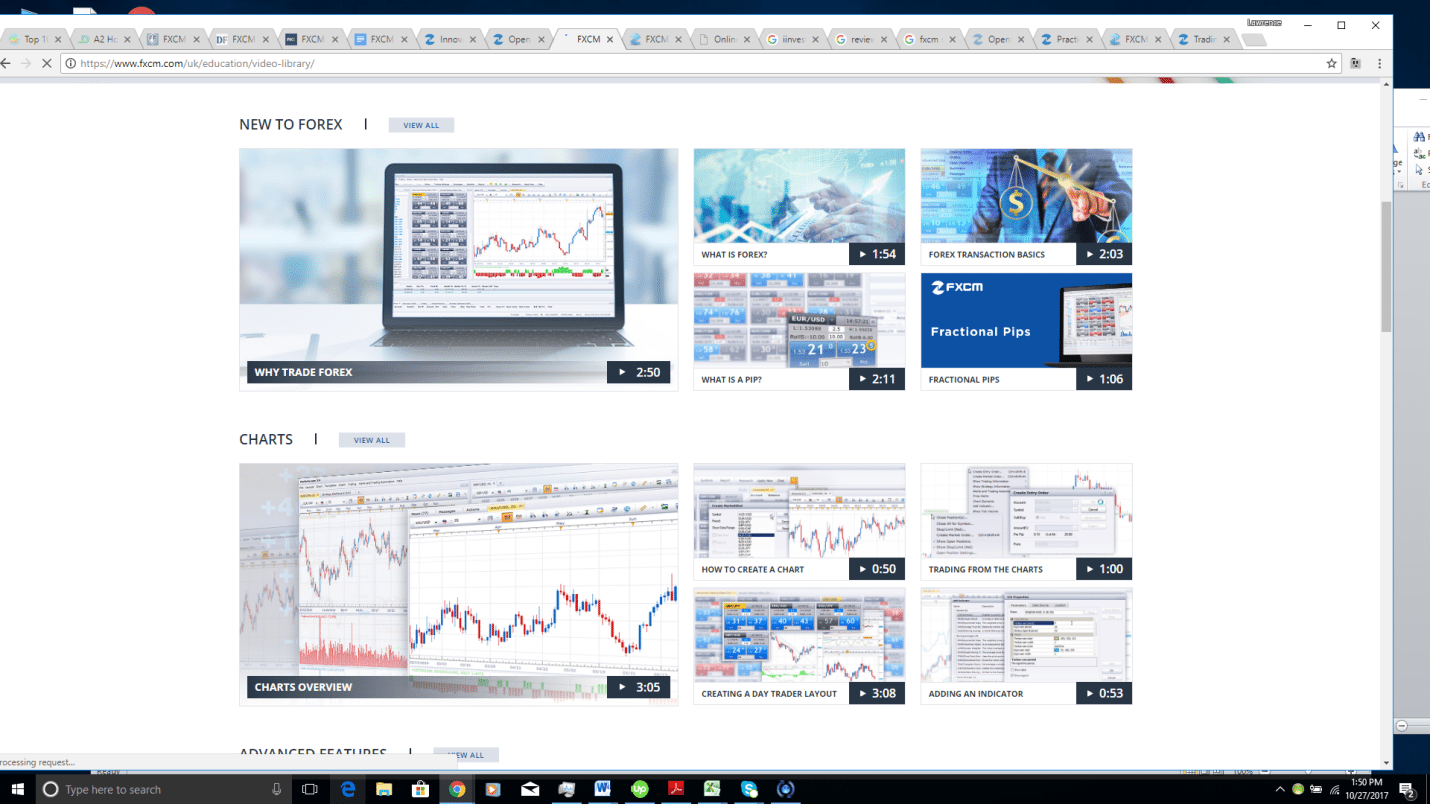
Task: Open the Forex Transaction Basics thumbnail image
Action: point(1026,196)
